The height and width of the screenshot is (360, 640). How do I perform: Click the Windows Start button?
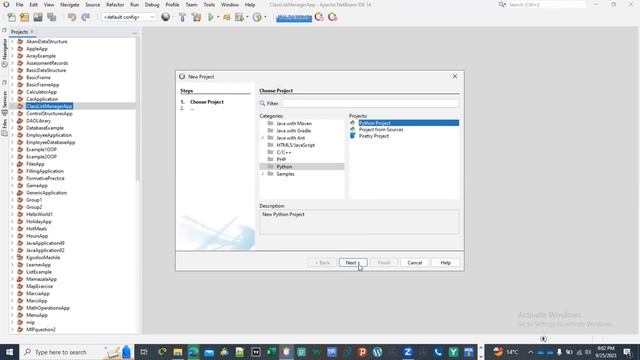pos(9,352)
